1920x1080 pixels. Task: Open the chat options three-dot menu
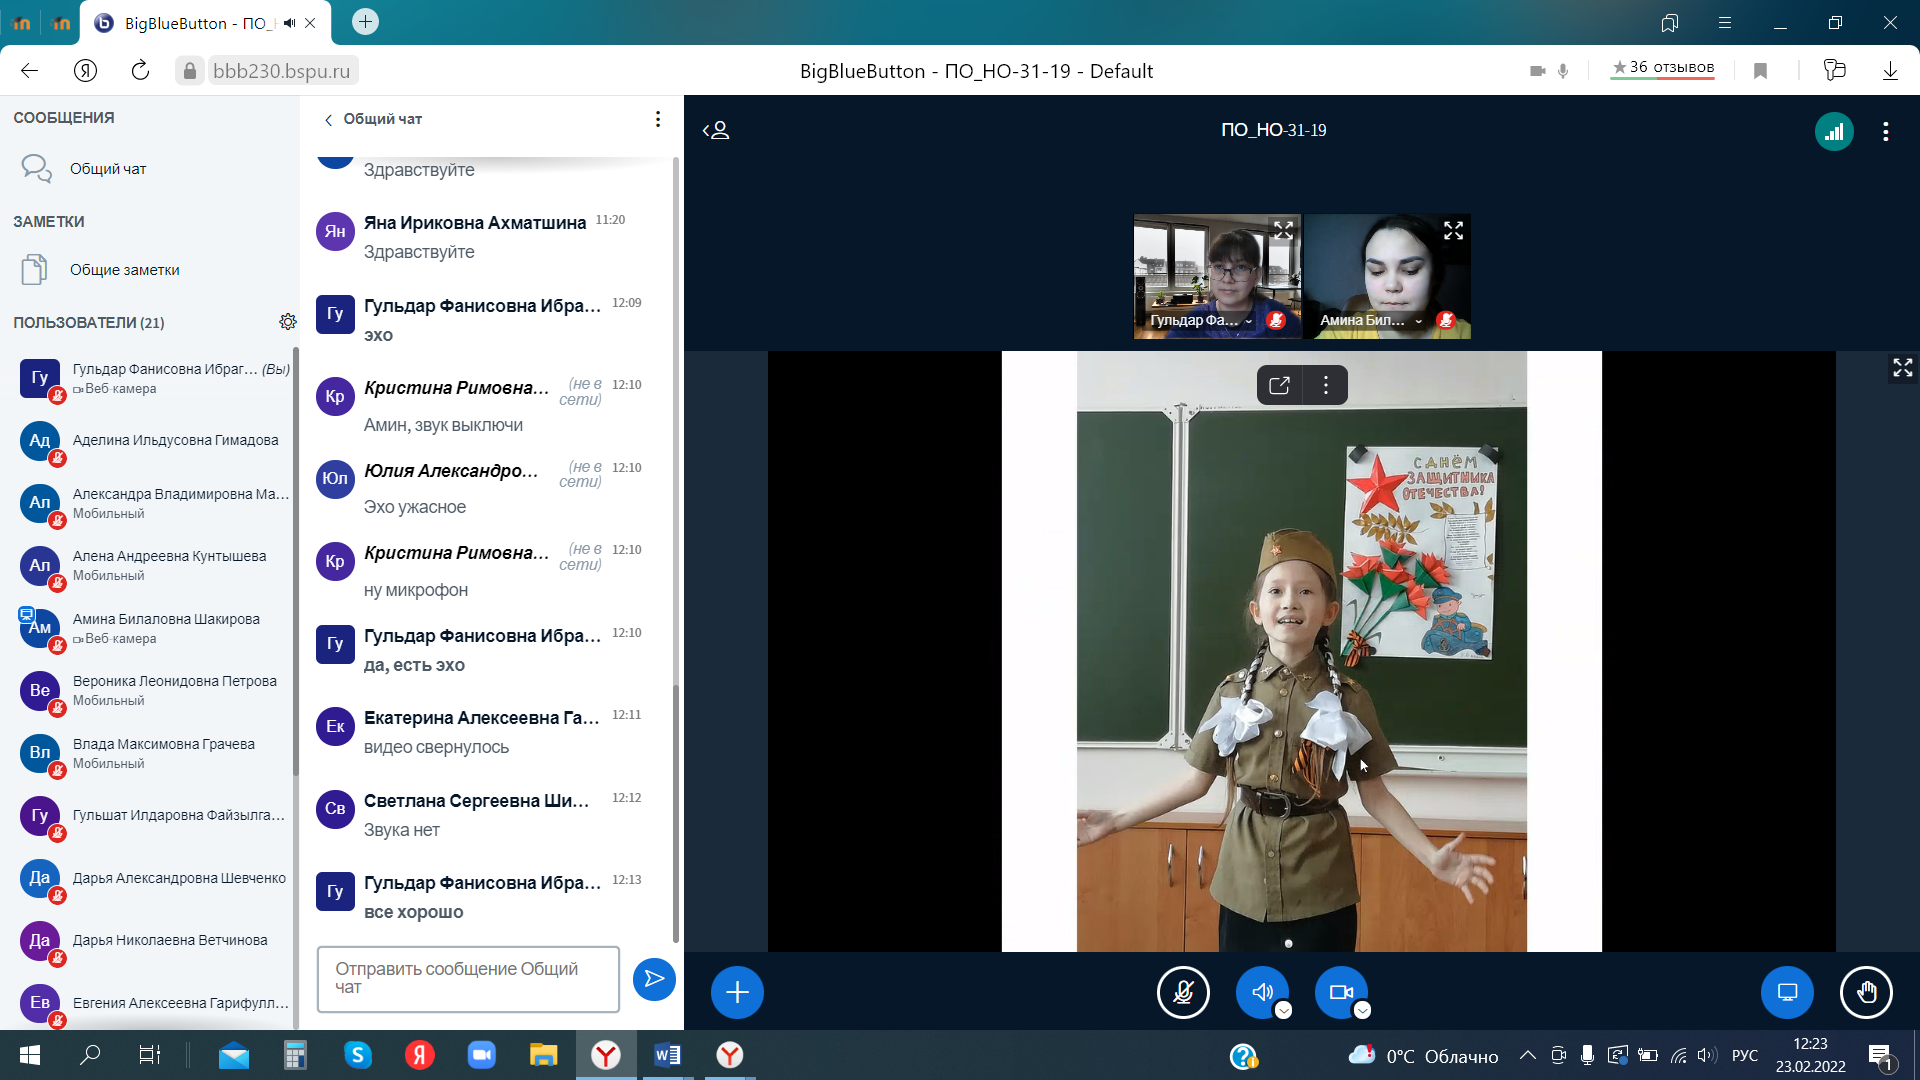[x=657, y=119]
